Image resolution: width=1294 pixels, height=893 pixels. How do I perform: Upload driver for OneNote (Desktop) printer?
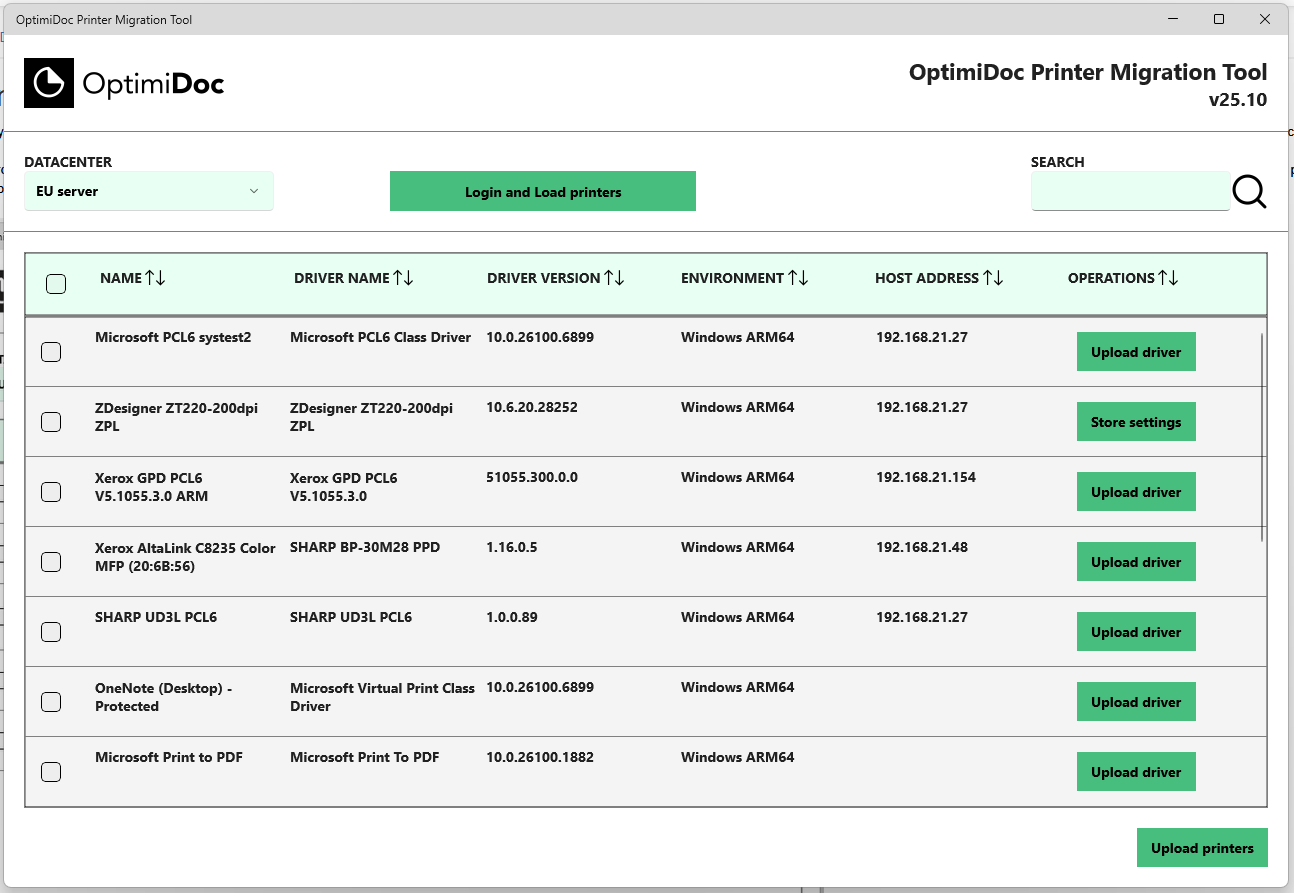[x=1135, y=702]
